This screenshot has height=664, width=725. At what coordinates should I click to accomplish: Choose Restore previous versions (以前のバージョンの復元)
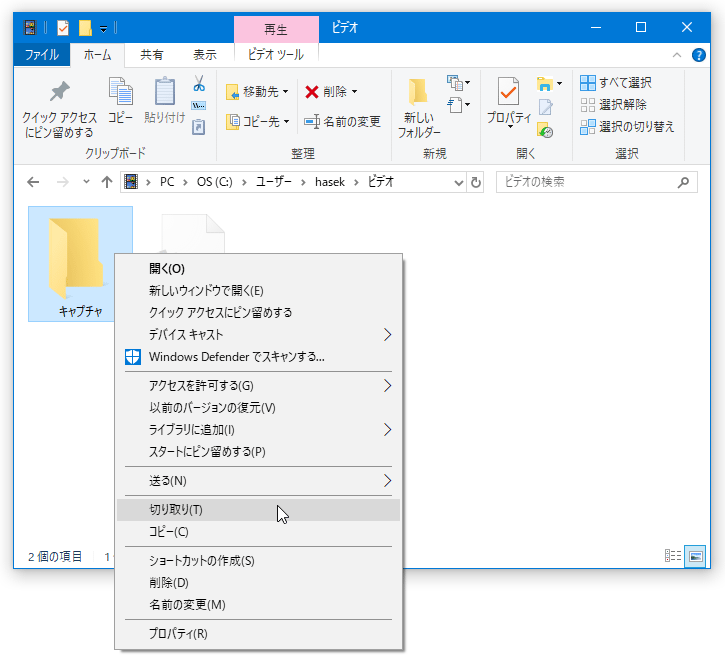coord(258,407)
